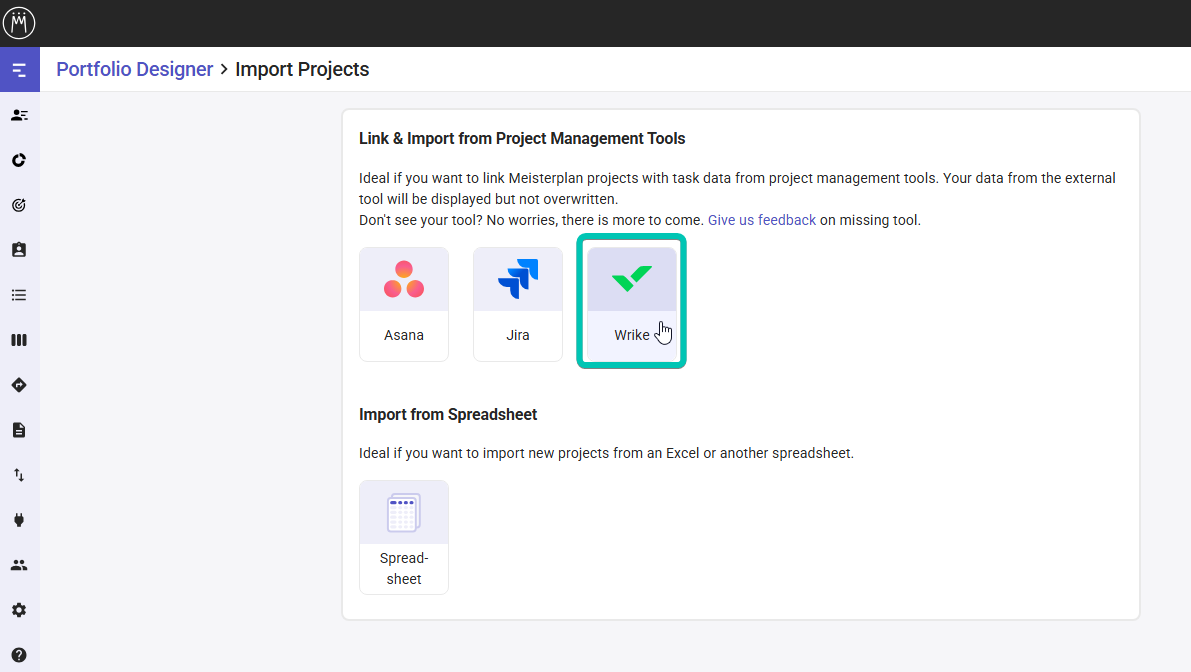Click the highlighted Portfolio Designer sidebar icon

click(19, 69)
